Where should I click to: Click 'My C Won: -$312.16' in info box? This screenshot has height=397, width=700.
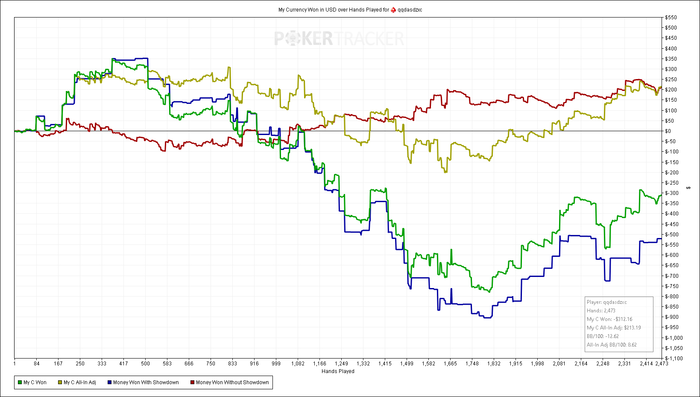pyautogui.click(x=609, y=319)
